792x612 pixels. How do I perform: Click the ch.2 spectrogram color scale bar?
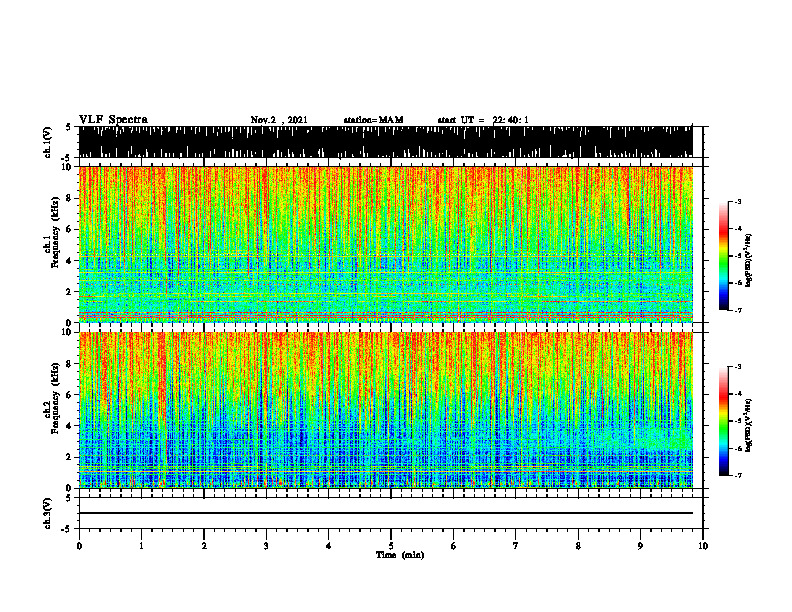click(724, 421)
